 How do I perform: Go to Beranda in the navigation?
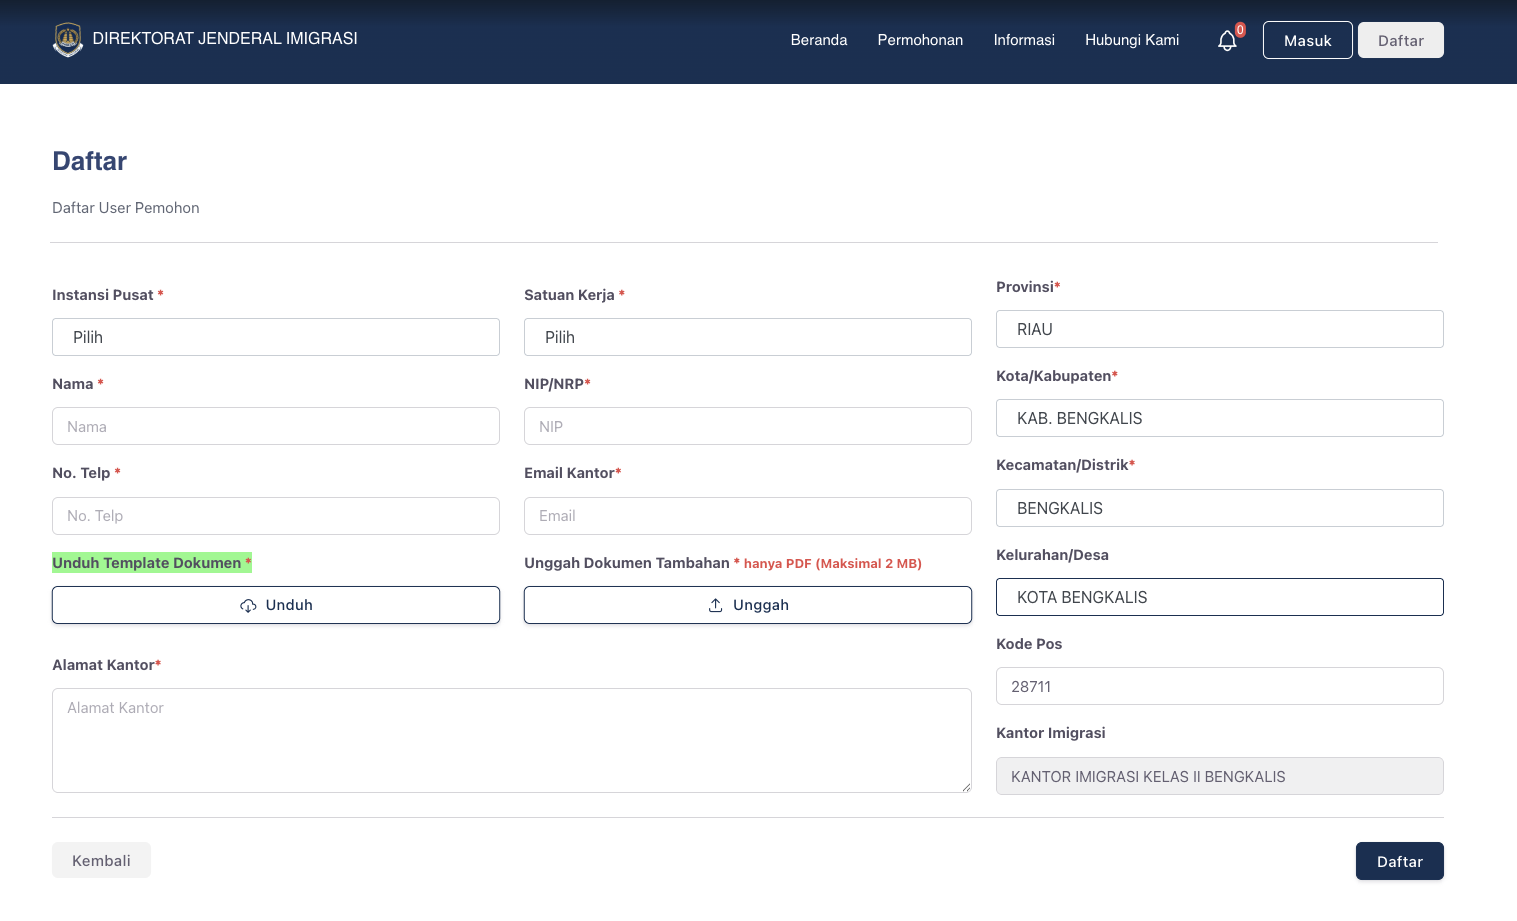click(x=818, y=40)
